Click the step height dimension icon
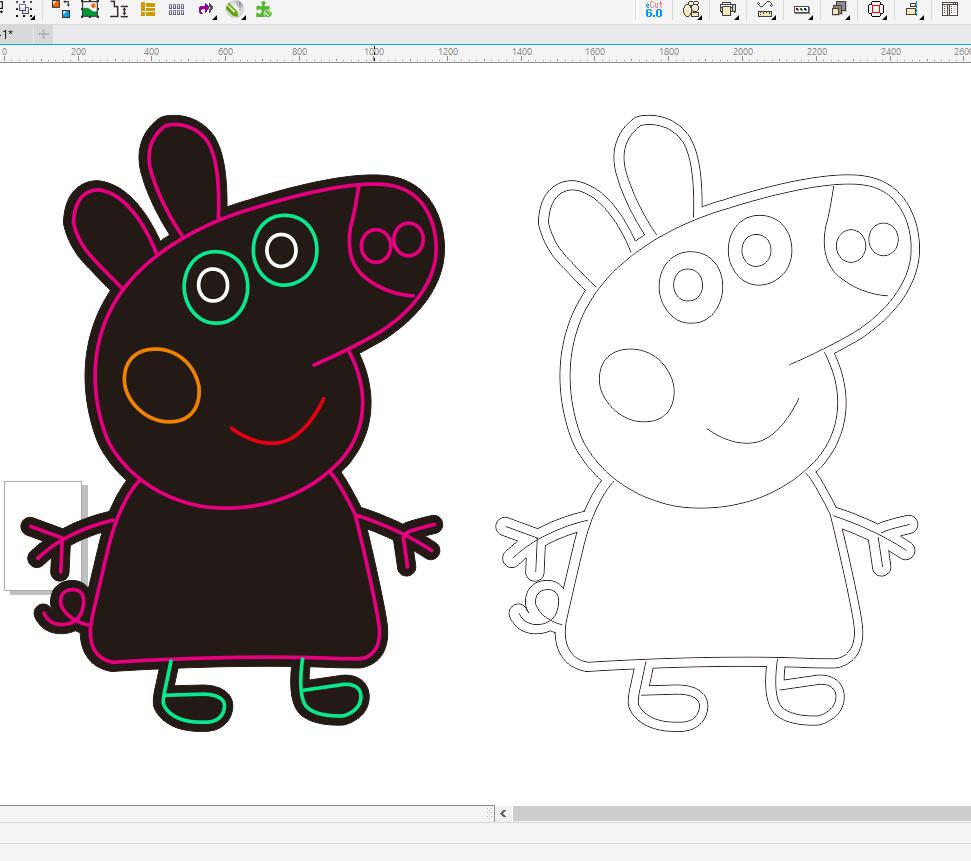The image size is (971, 861). 119,9
